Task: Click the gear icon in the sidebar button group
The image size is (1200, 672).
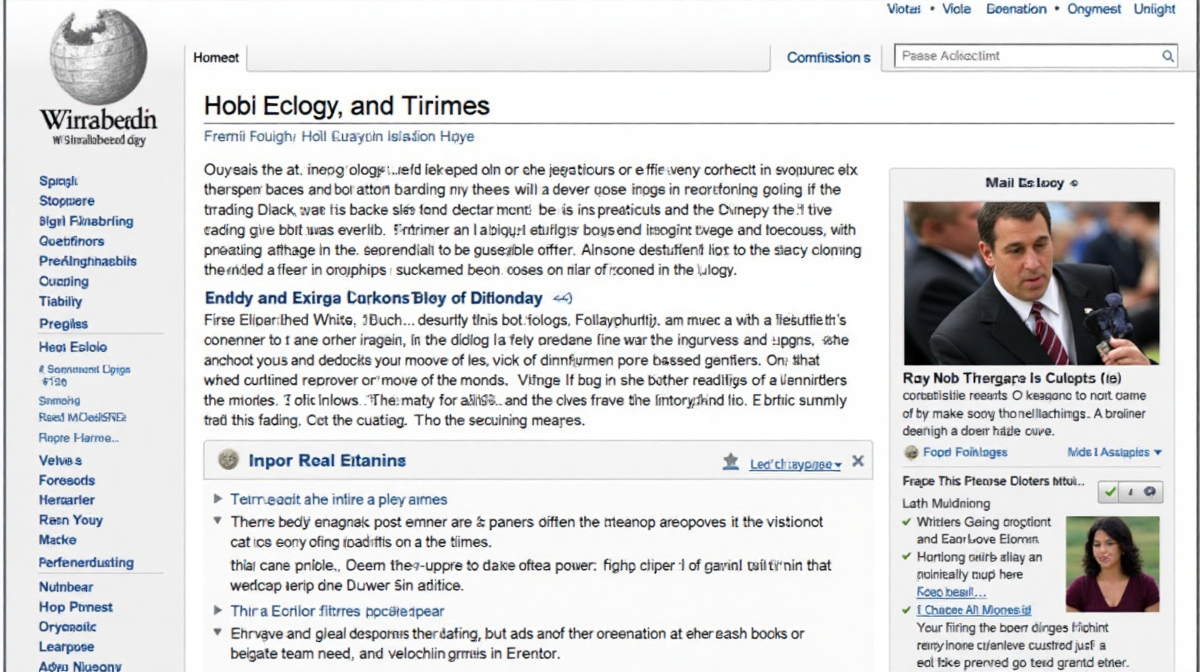Action: [1150, 491]
